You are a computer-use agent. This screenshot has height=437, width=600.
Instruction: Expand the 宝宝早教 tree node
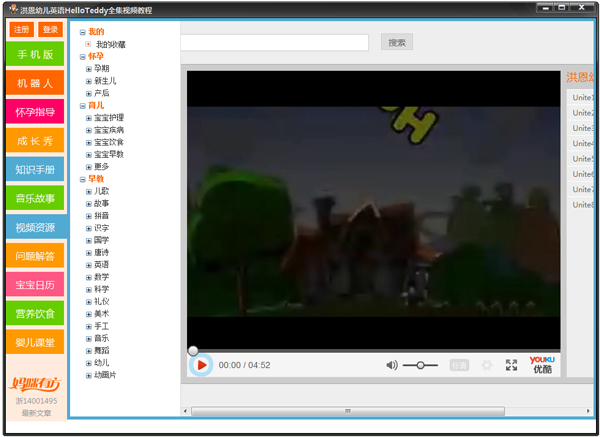coord(88,155)
